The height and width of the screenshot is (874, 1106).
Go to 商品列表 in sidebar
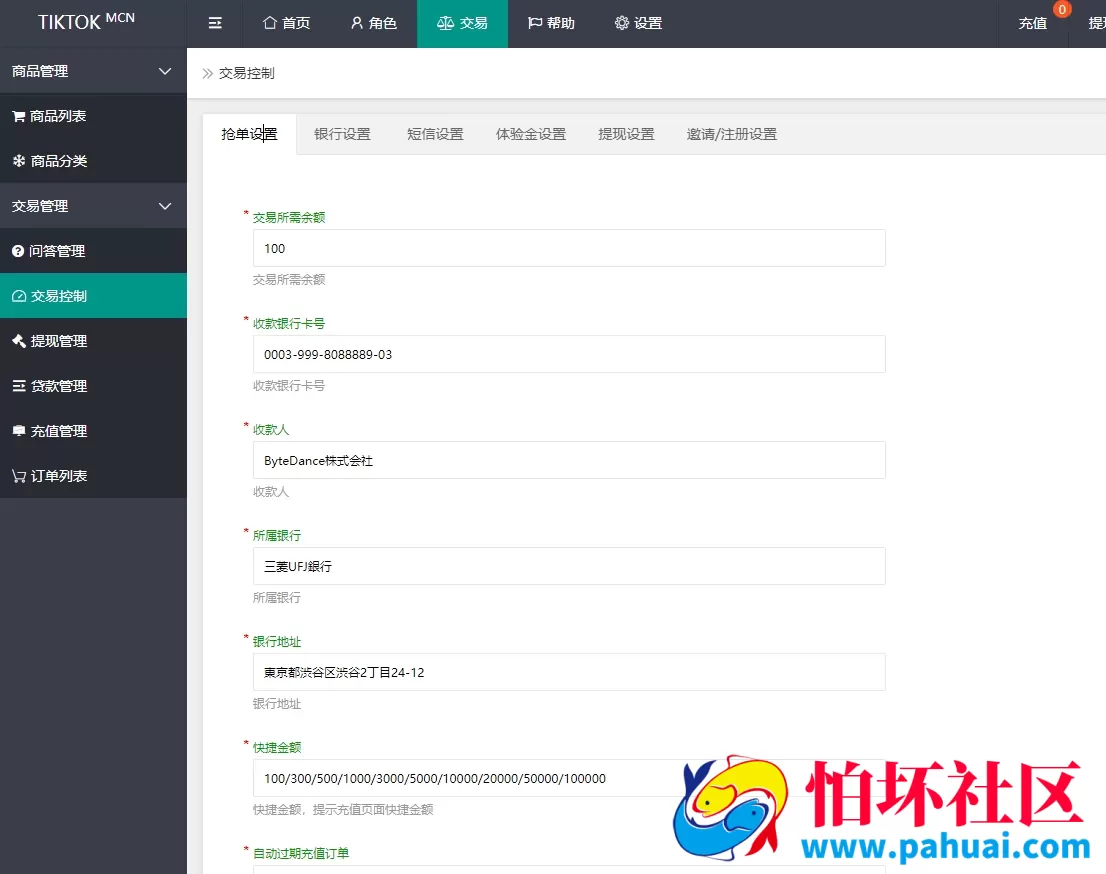93,116
